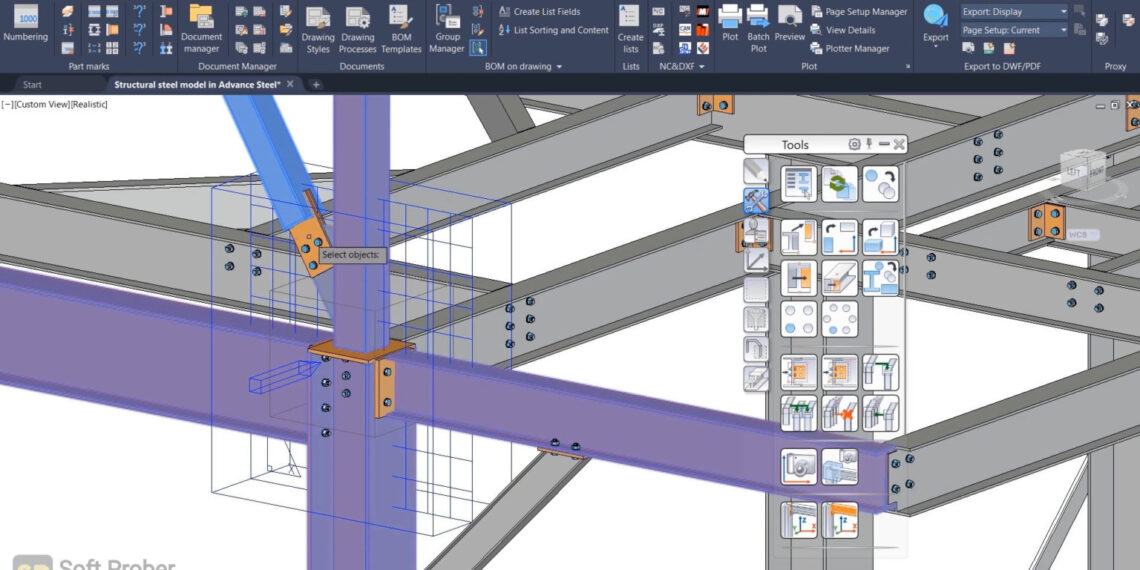The image size is (1140, 570).
Task: Click the green refresh arrows update tool
Action: tap(840, 184)
